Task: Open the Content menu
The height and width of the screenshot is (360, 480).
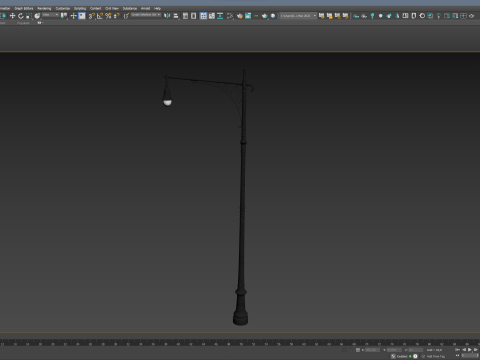Action: tap(95, 8)
